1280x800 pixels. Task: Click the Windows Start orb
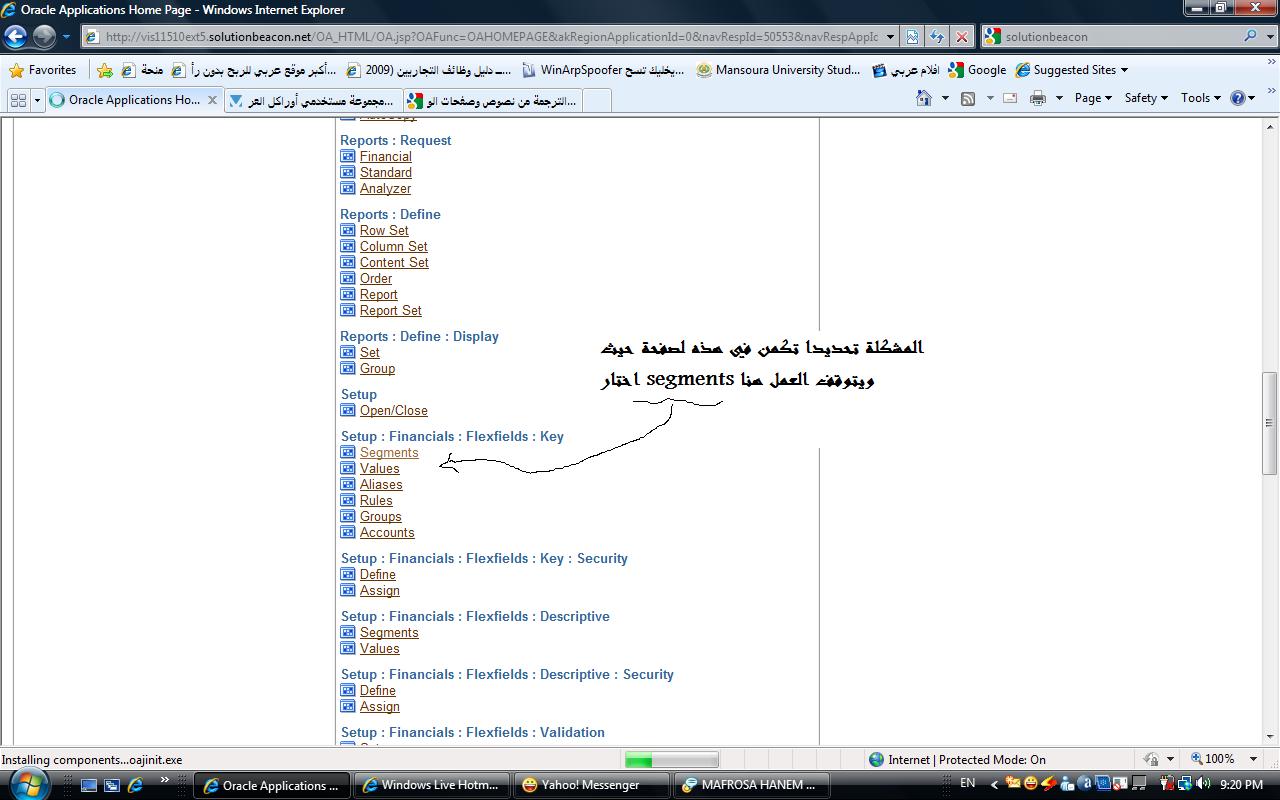(27, 783)
